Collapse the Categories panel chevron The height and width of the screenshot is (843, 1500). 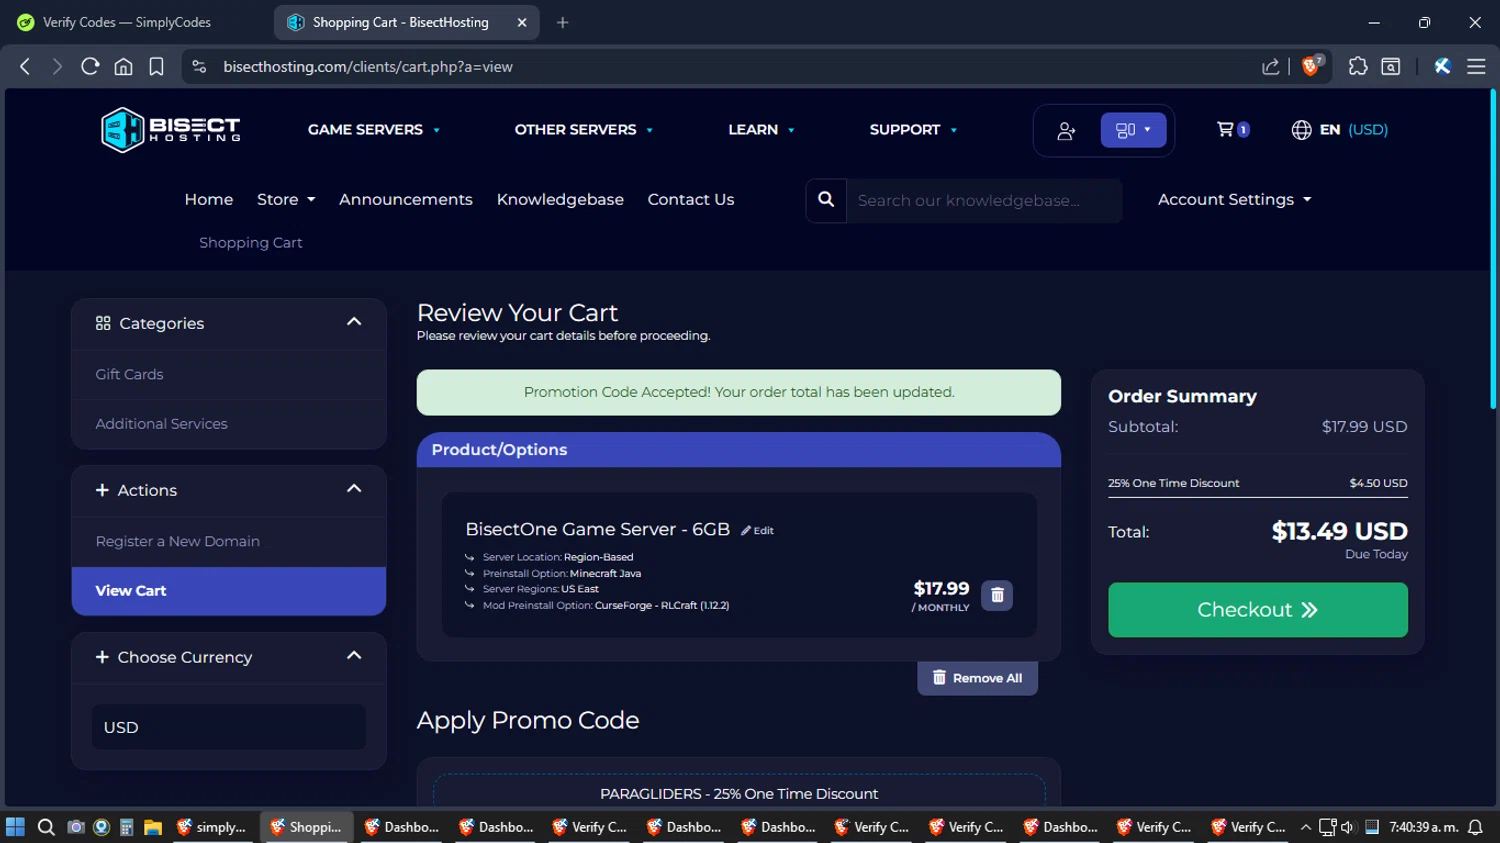pos(354,322)
